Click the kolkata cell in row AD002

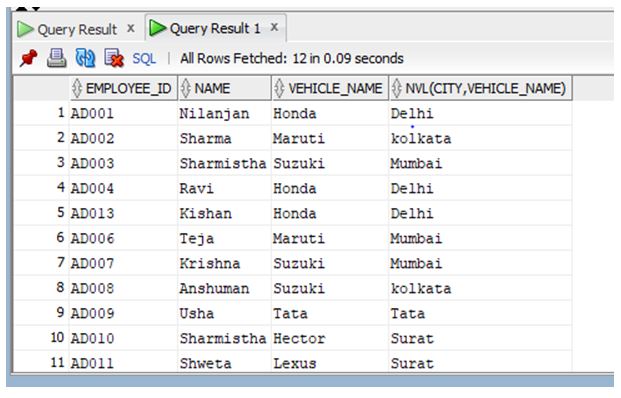coord(480,138)
